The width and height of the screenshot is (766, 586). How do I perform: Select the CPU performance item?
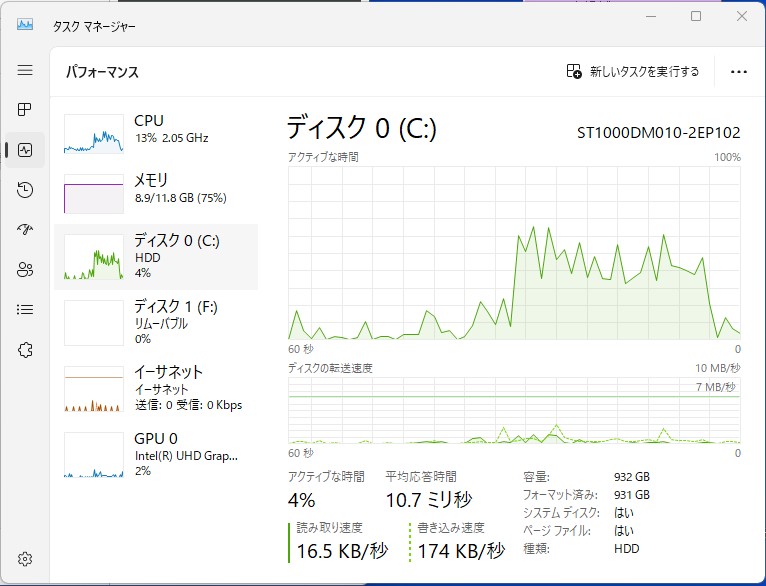click(156, 134)
